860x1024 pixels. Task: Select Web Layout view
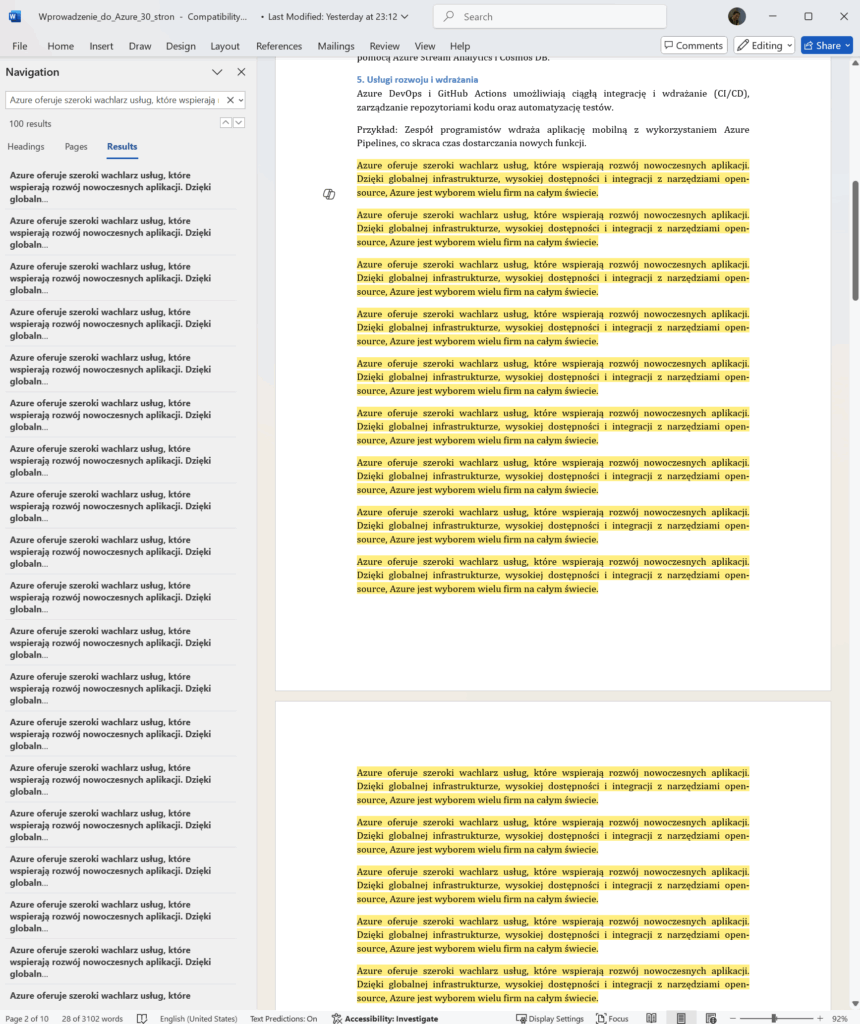(711, 1018)
